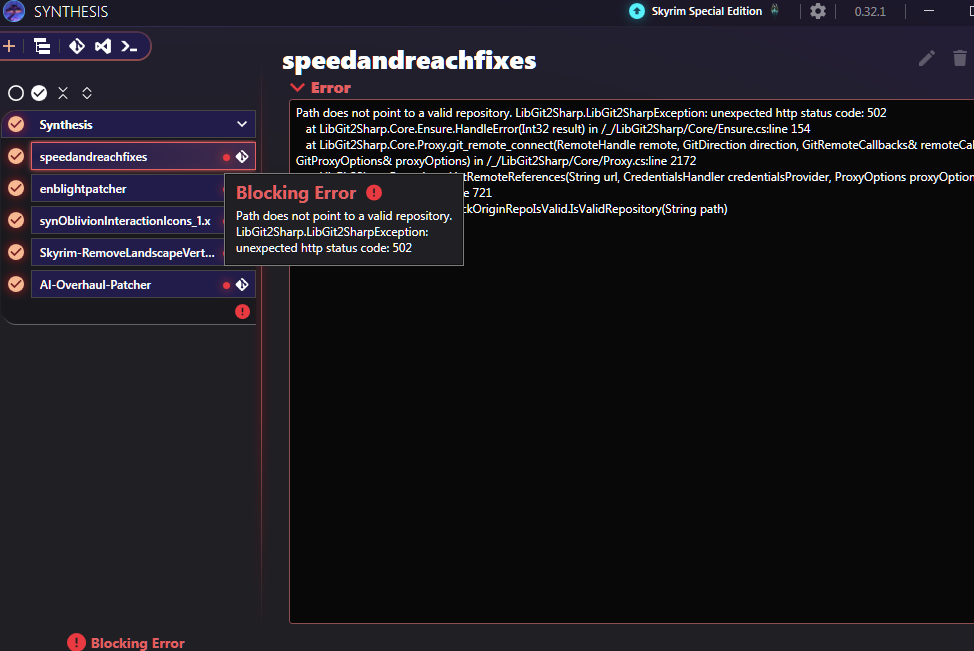
Task: Click git icon on speedandreachfixes row
Action: 242,157
